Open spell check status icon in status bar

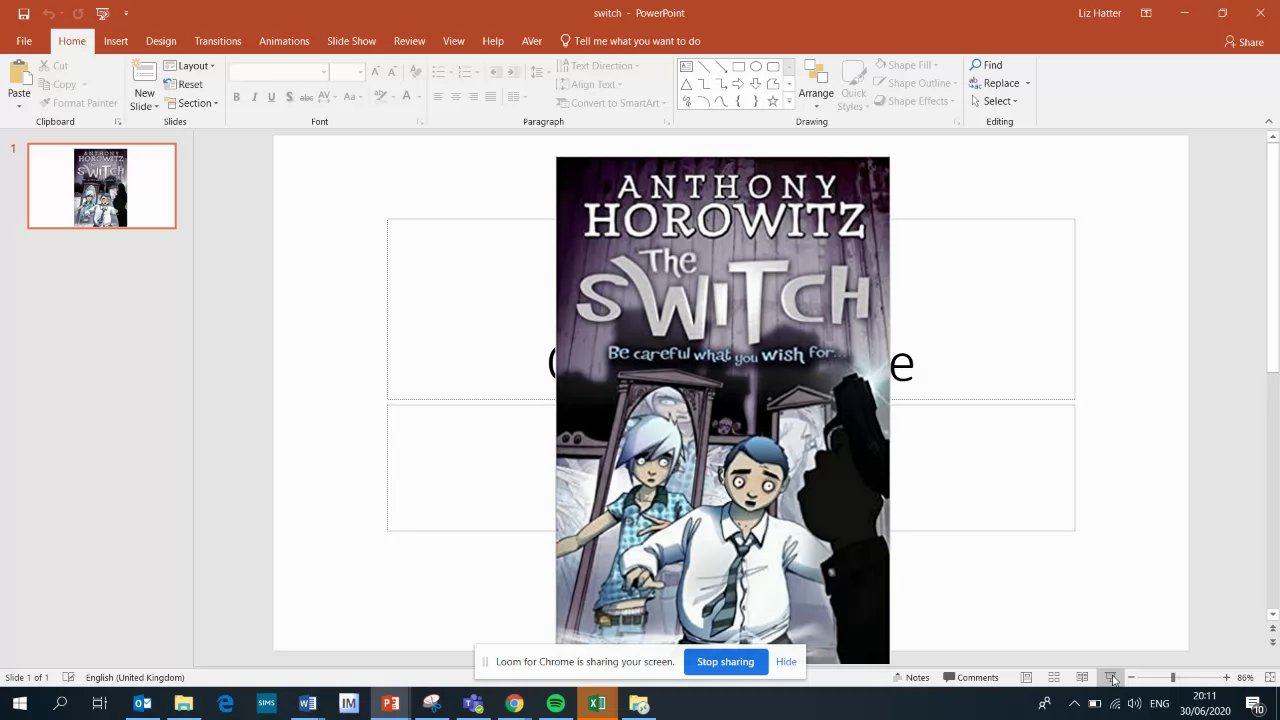68,677
